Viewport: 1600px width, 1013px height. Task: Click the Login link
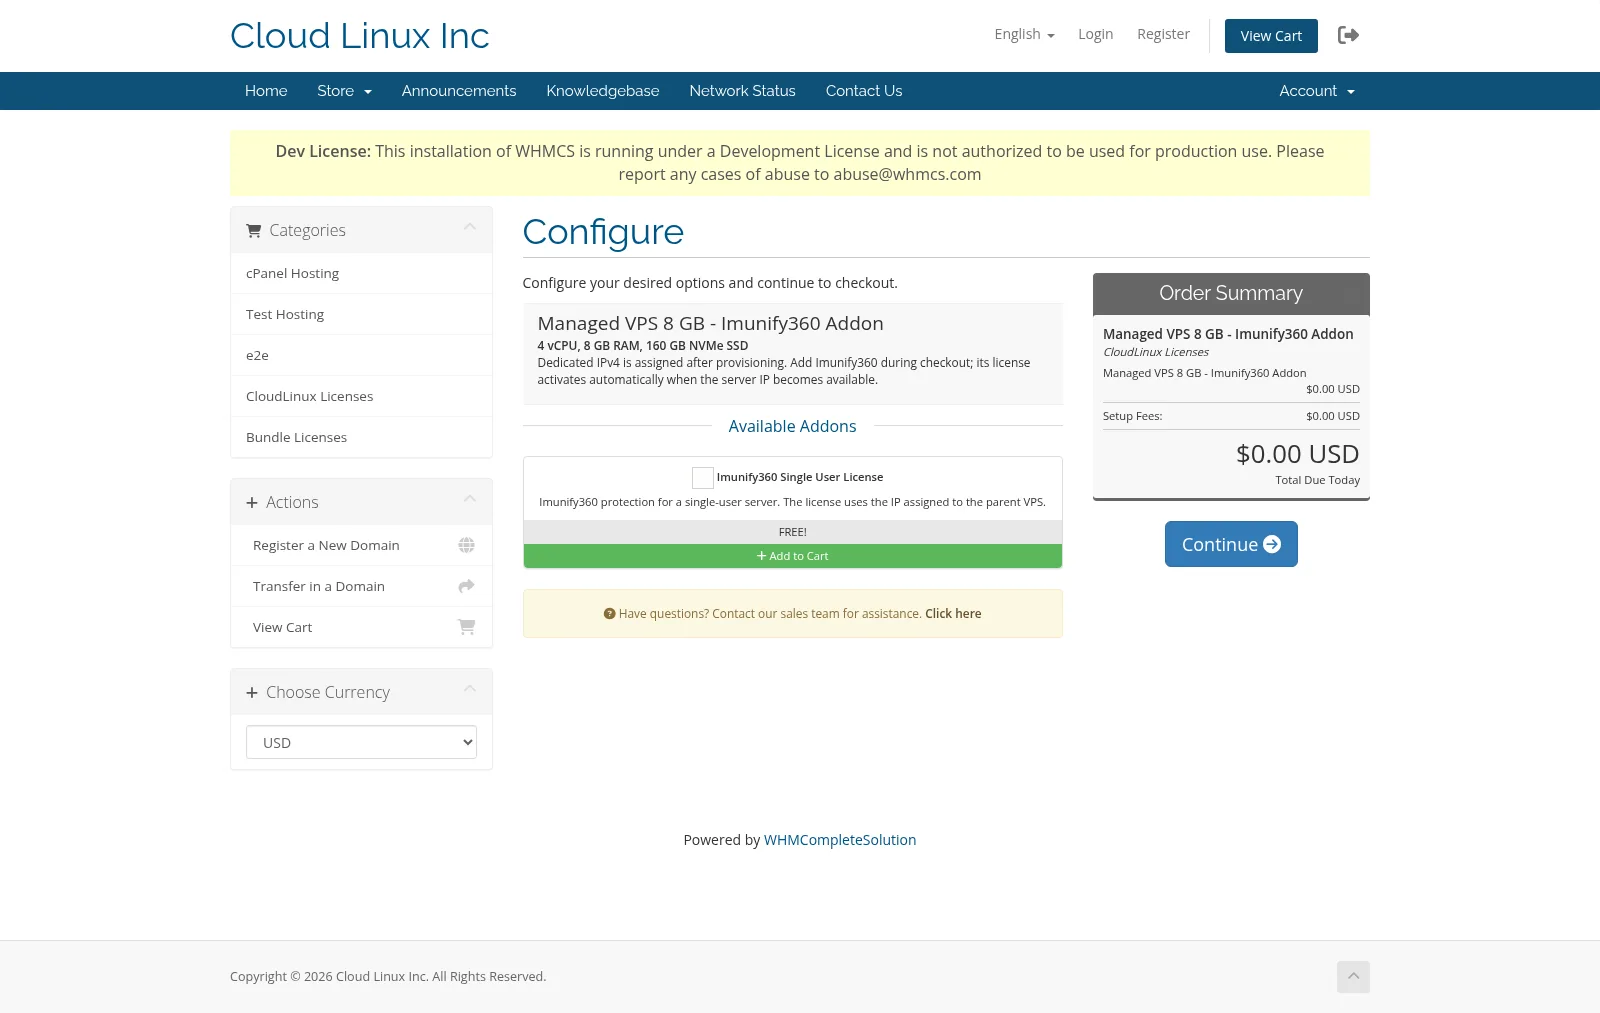(1095, 34)
